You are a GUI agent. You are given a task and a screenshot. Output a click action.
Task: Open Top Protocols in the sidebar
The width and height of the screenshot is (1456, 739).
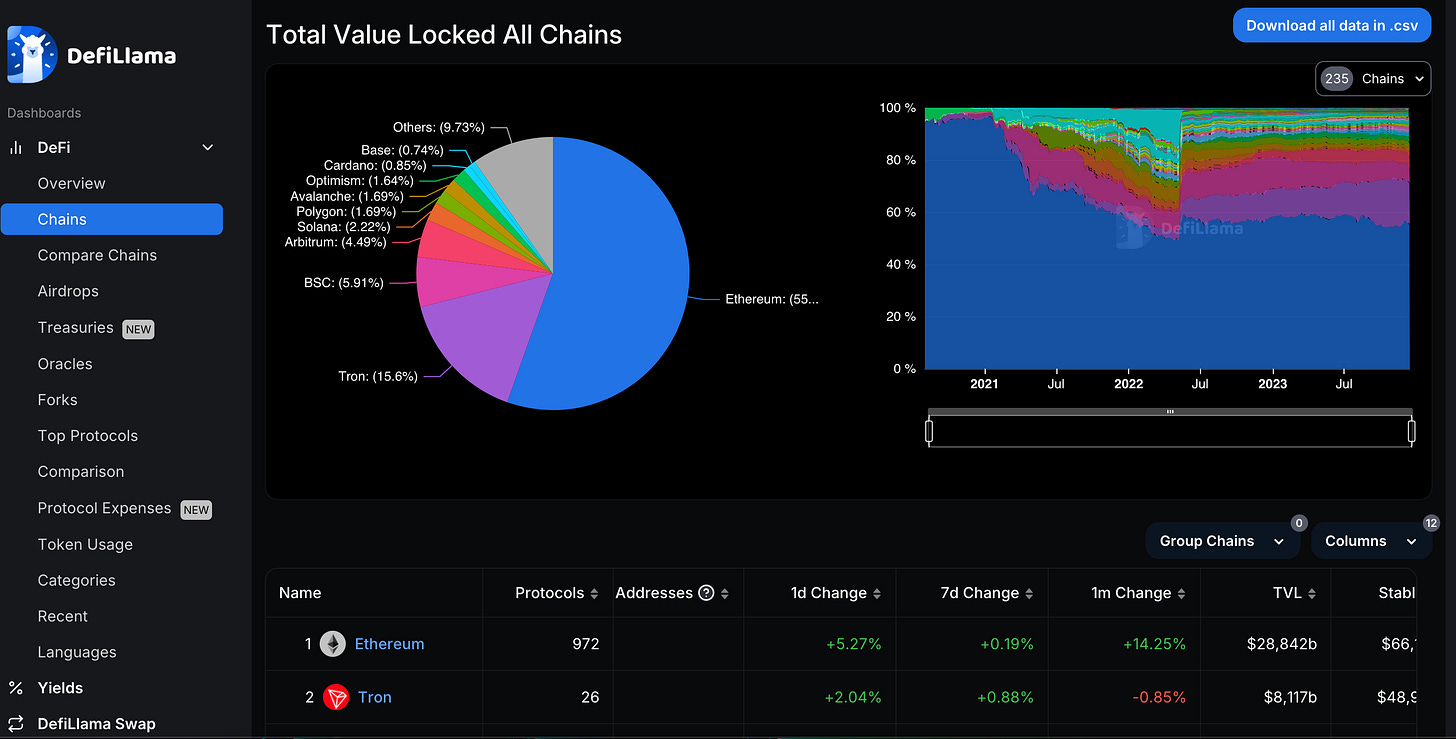[x=88, y=436]
